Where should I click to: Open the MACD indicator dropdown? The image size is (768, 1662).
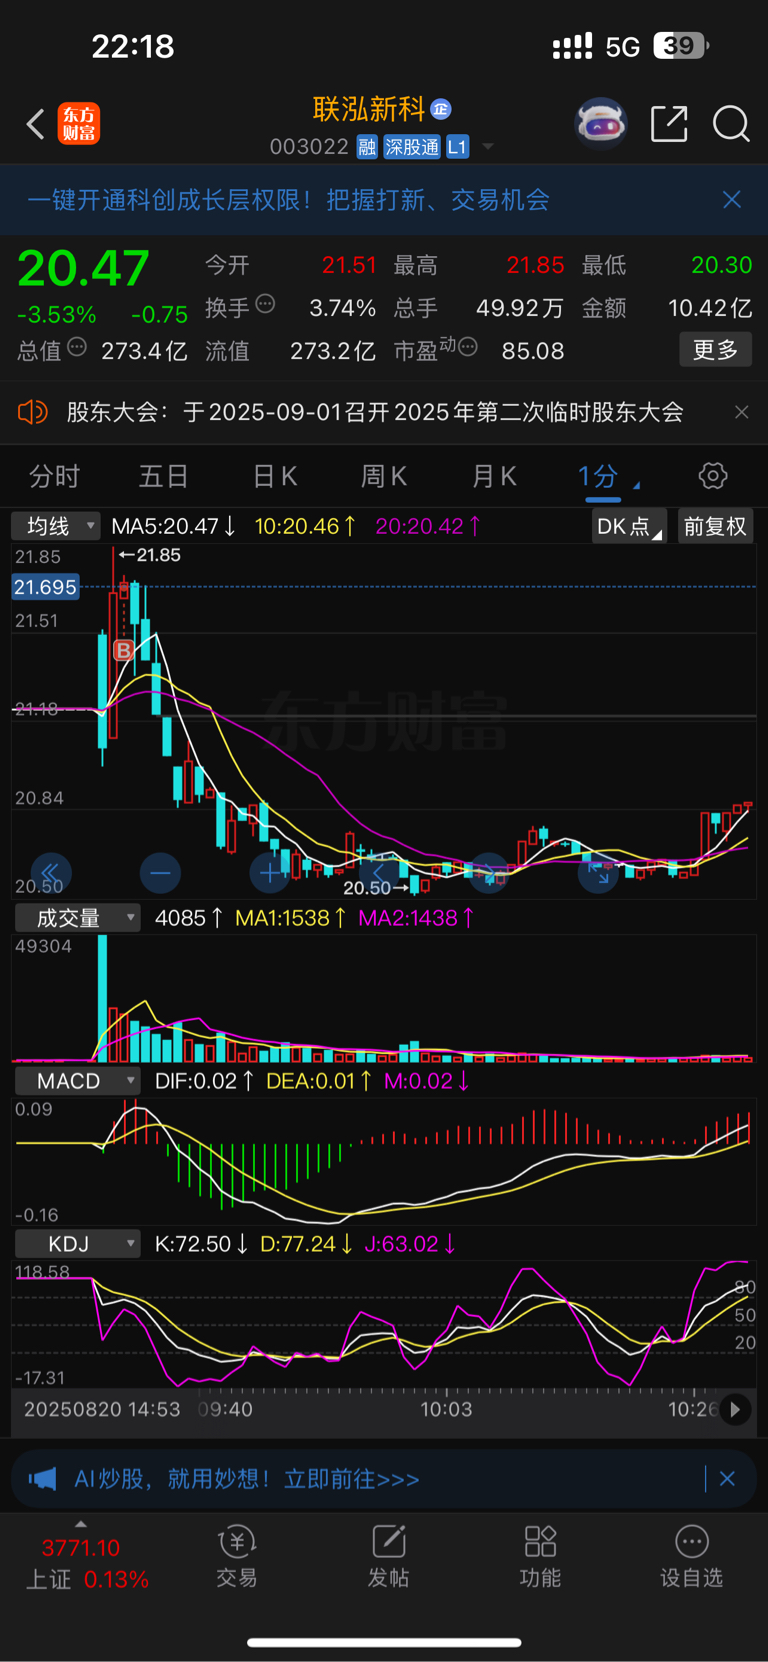tap(76, 1081)
